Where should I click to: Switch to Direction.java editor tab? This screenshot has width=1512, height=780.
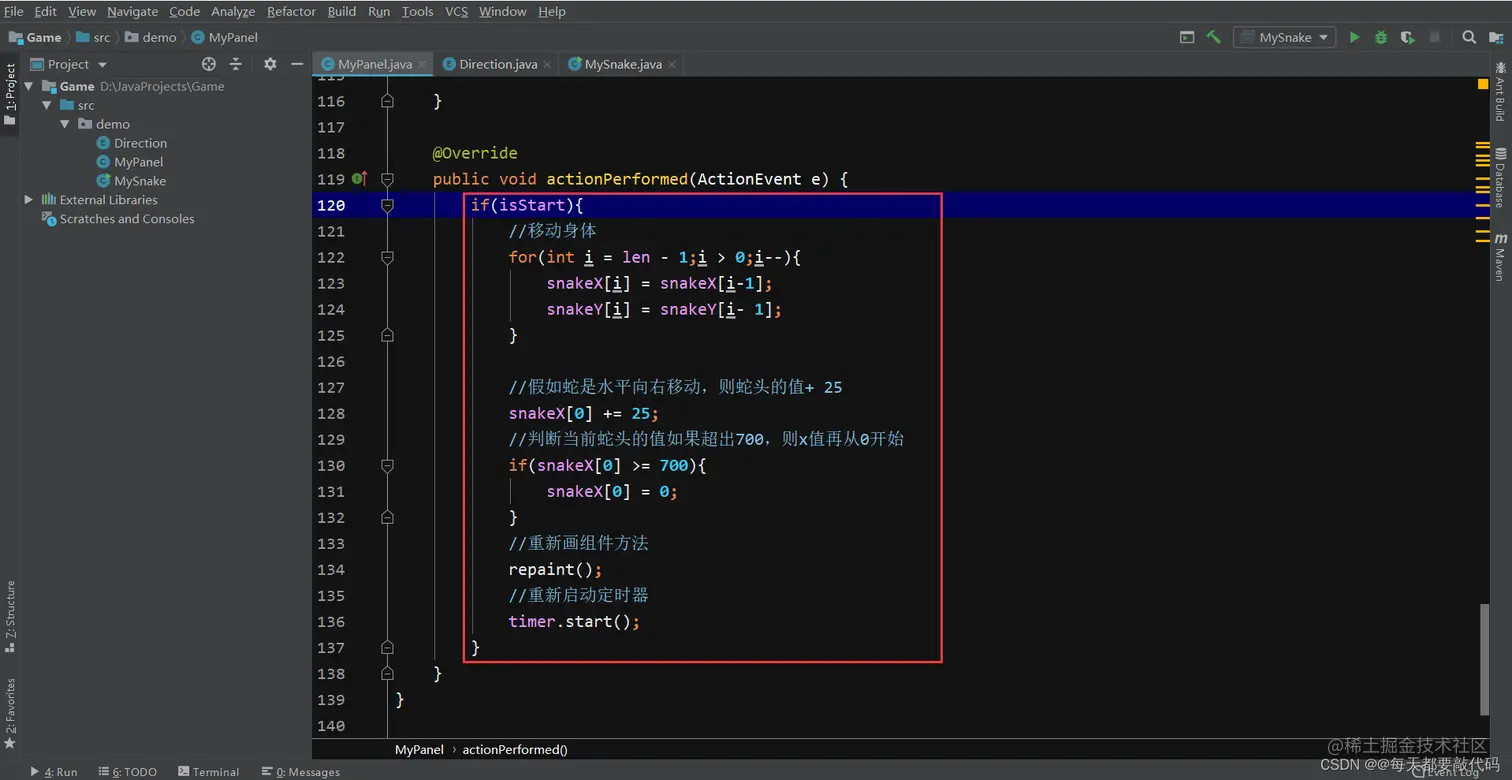(x=497, y=64)
